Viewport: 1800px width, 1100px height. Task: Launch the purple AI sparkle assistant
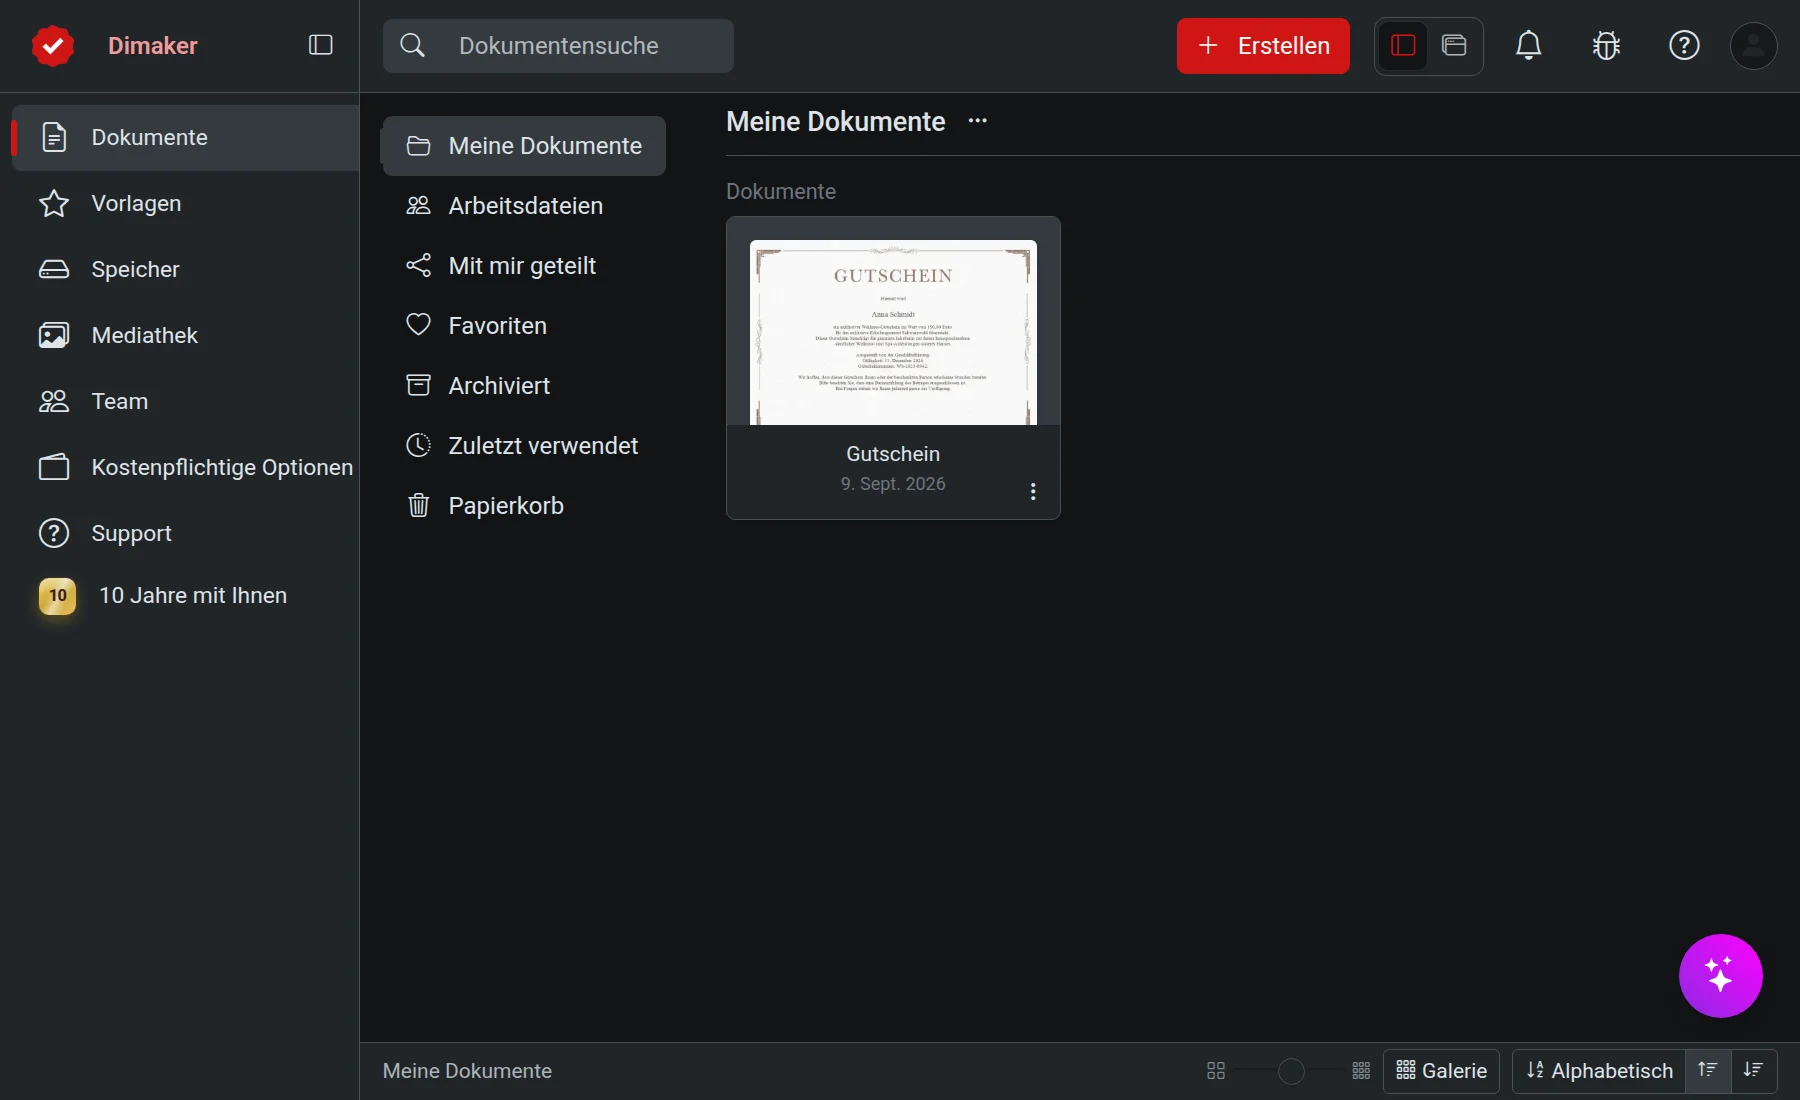1720,975
